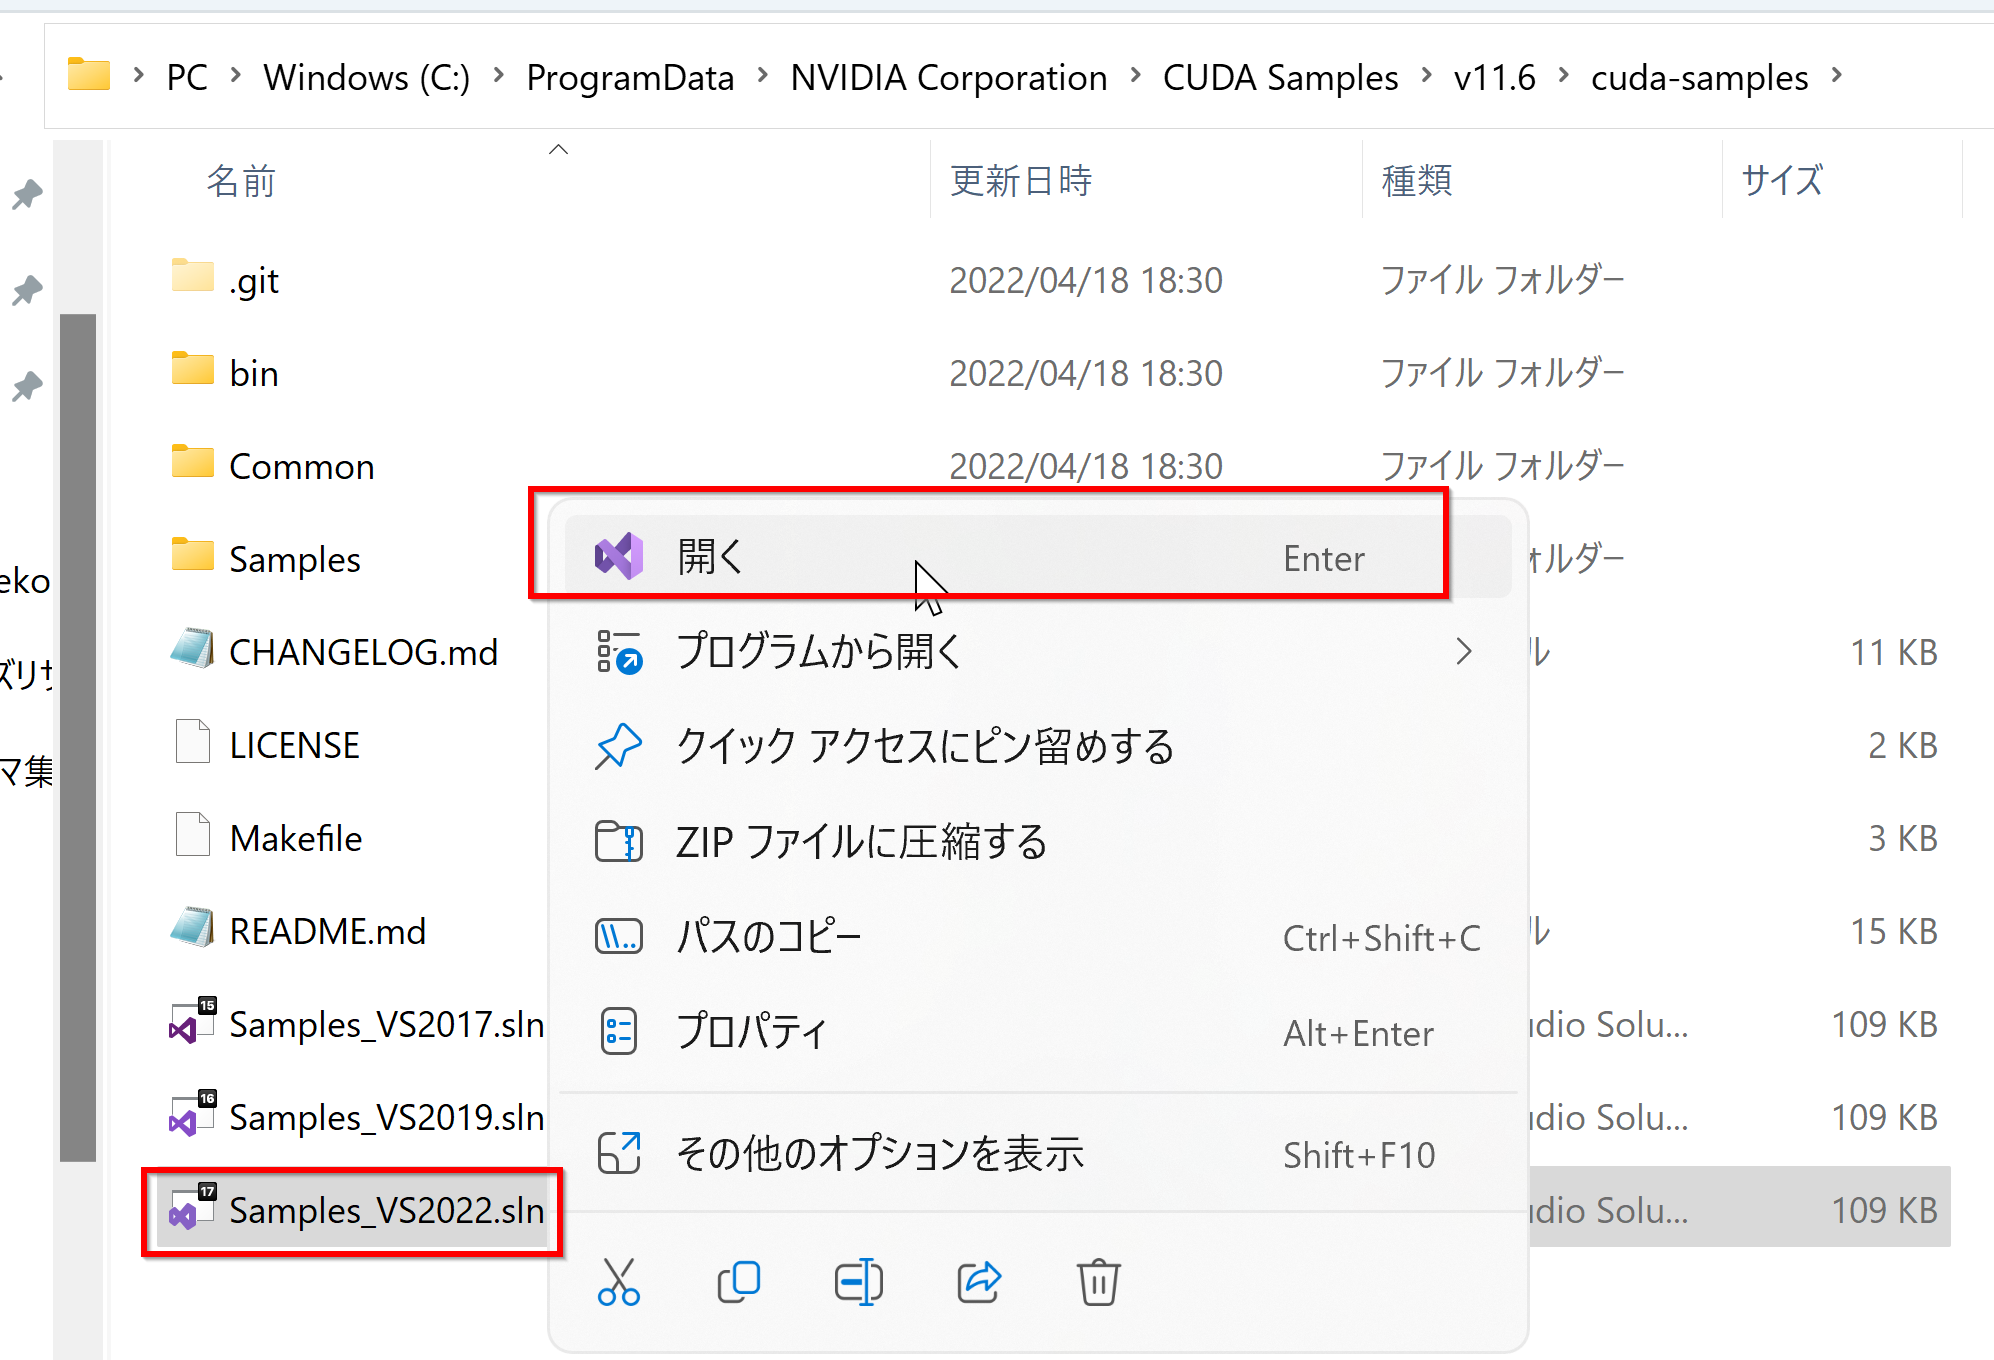The image size is (1994, 1360).
Task: Click the Cut scissors icon in context menu
Action: [x=618, y=1282]
